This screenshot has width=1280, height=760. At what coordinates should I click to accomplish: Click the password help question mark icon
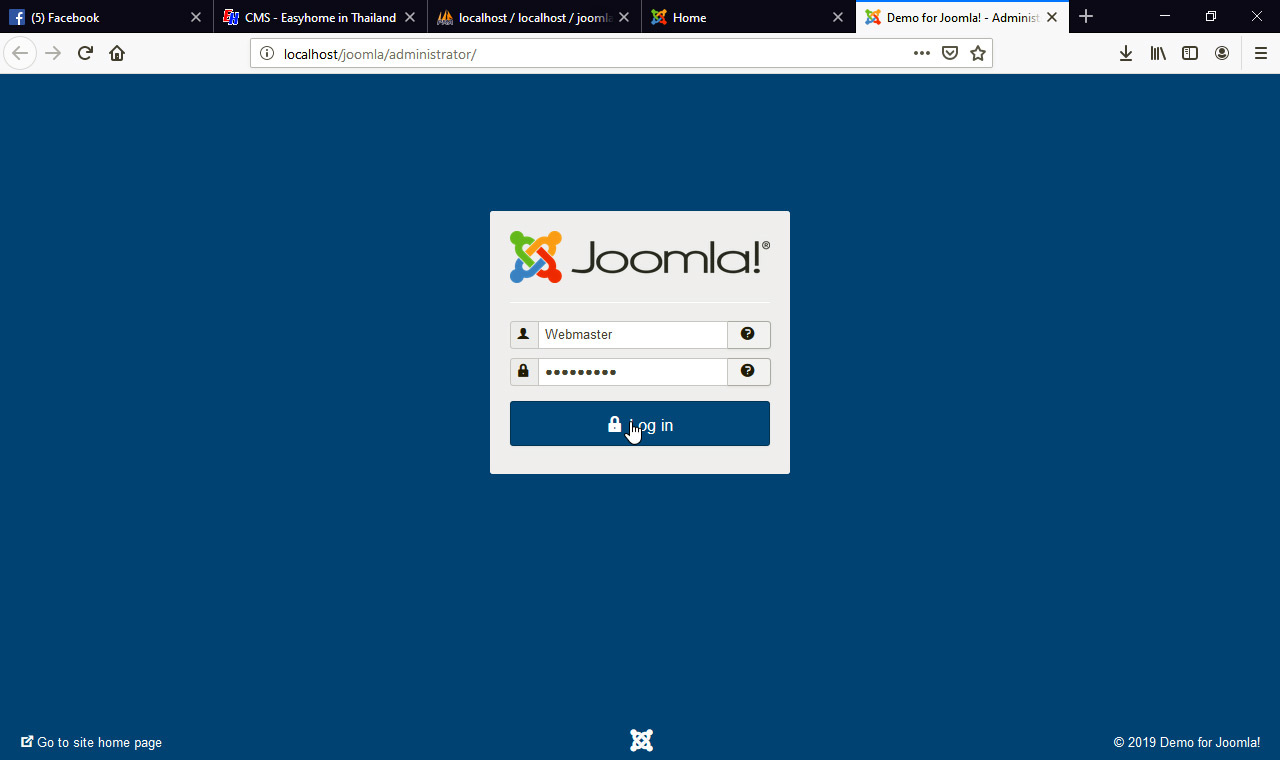pos(748,371)
